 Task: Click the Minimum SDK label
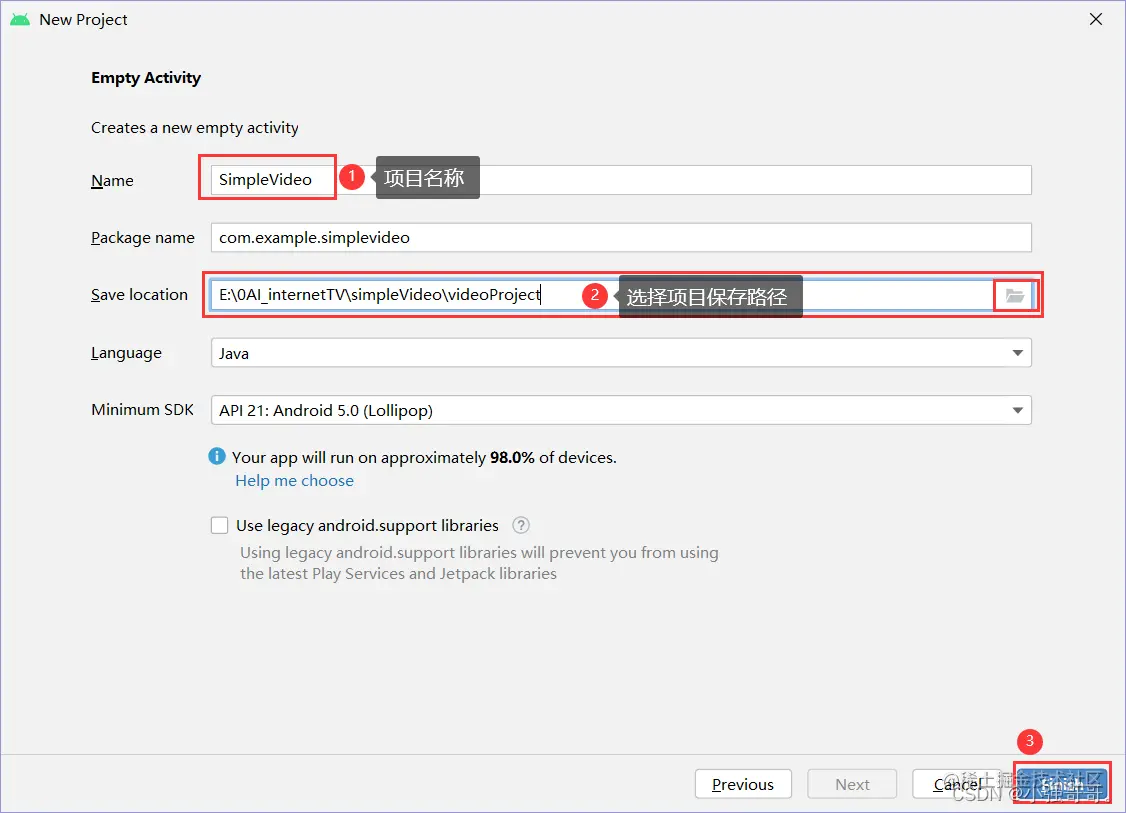(142, 409)
